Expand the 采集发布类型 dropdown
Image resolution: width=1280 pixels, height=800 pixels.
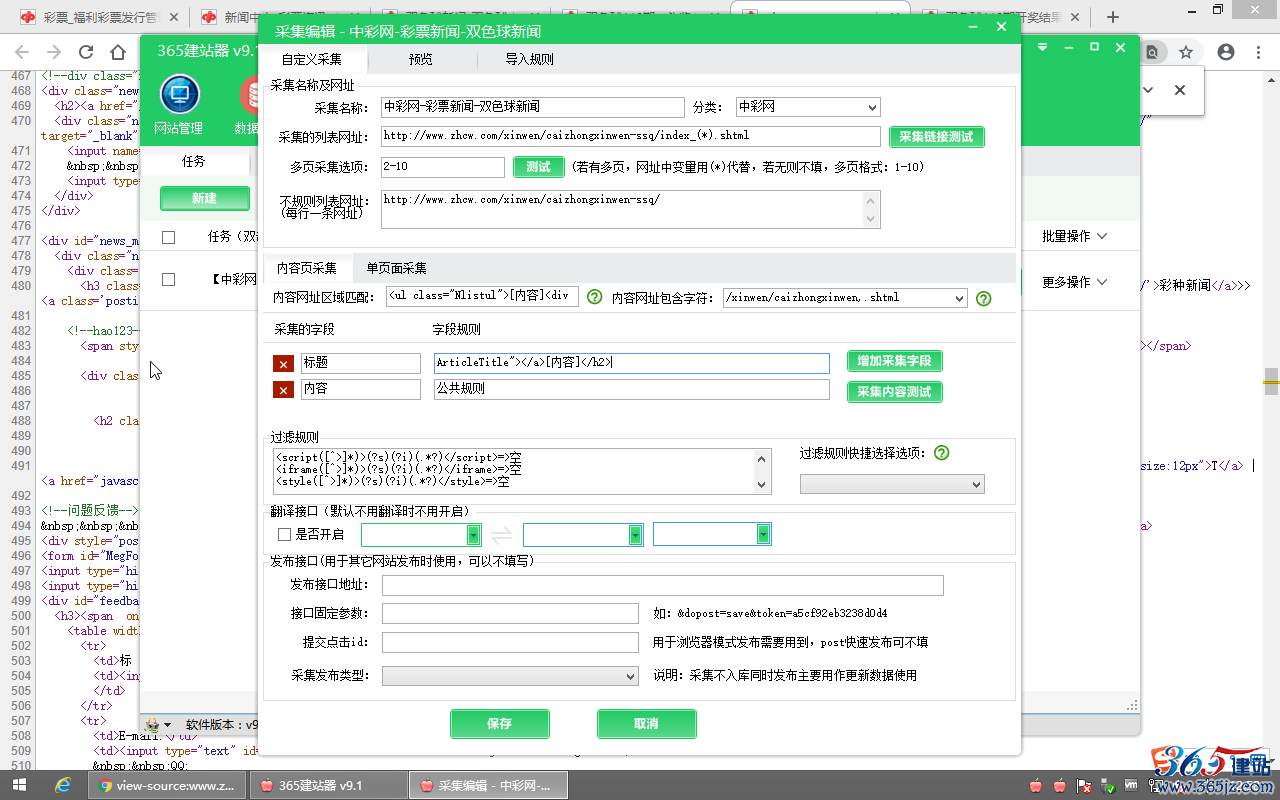click(510, 676)
